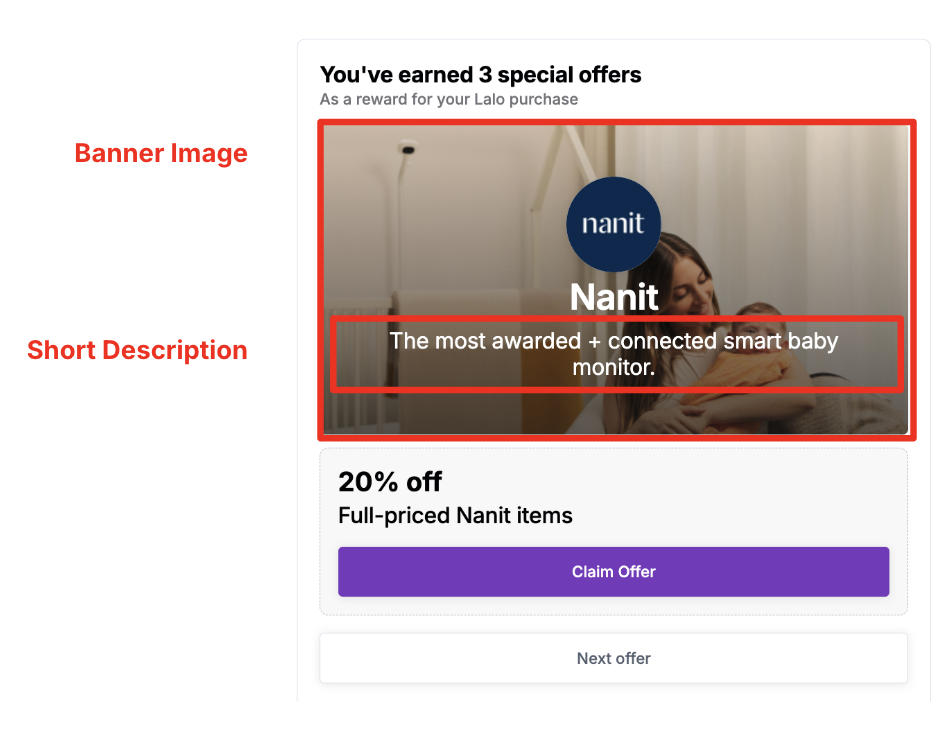The image size is (948, 738).
Task: Click the Lalo purchase reward subtitle
Action: (x=449, y=99)
